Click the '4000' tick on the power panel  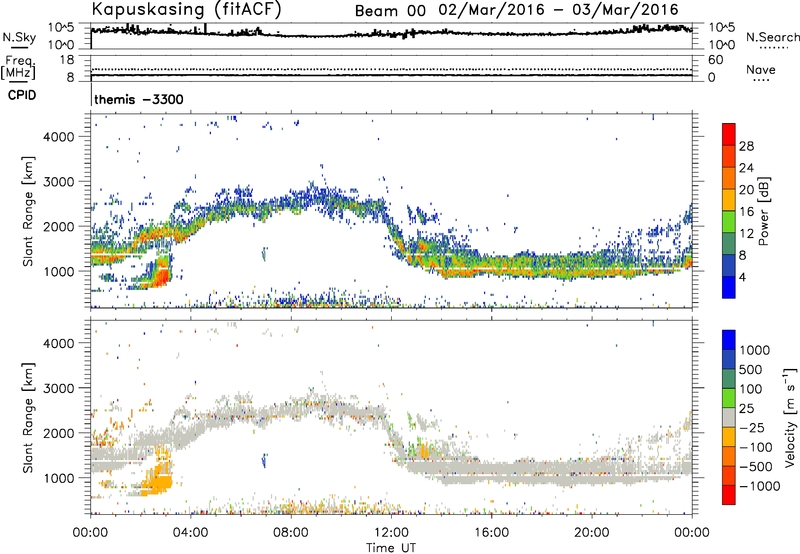[58, 137]
